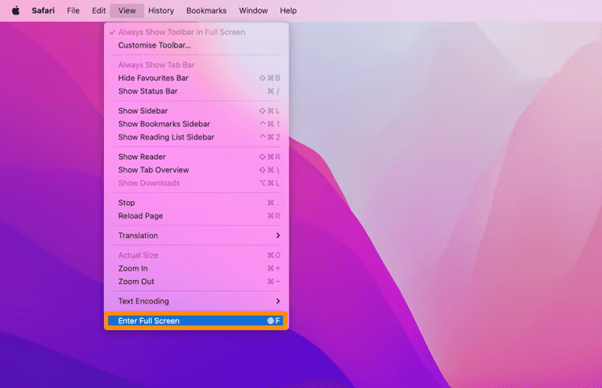Image resolution: width=602 pixels, height=388 pixels.
Task: Select Show Downloads item
Action: tap(196, 183)
